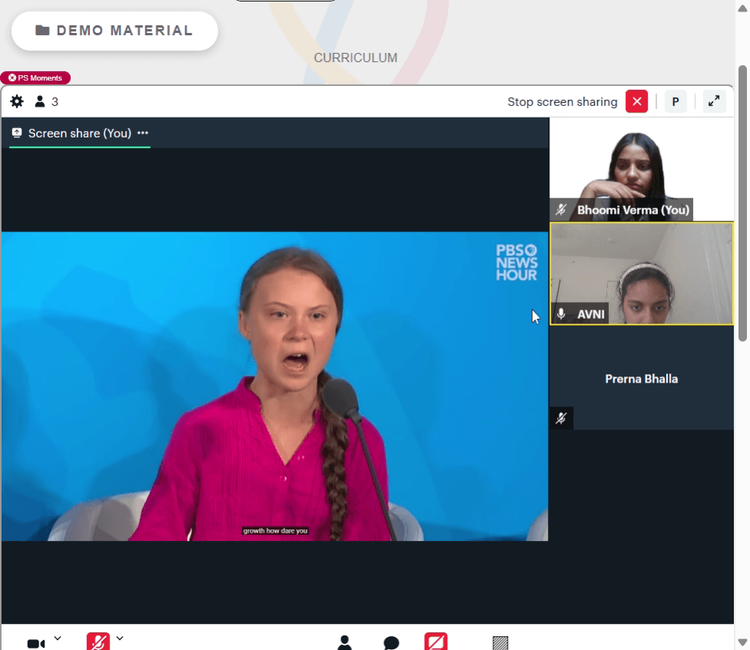Dismiss the PS Moments tag
The height and width of the screenshot is (650, 750).
point(12,77)
